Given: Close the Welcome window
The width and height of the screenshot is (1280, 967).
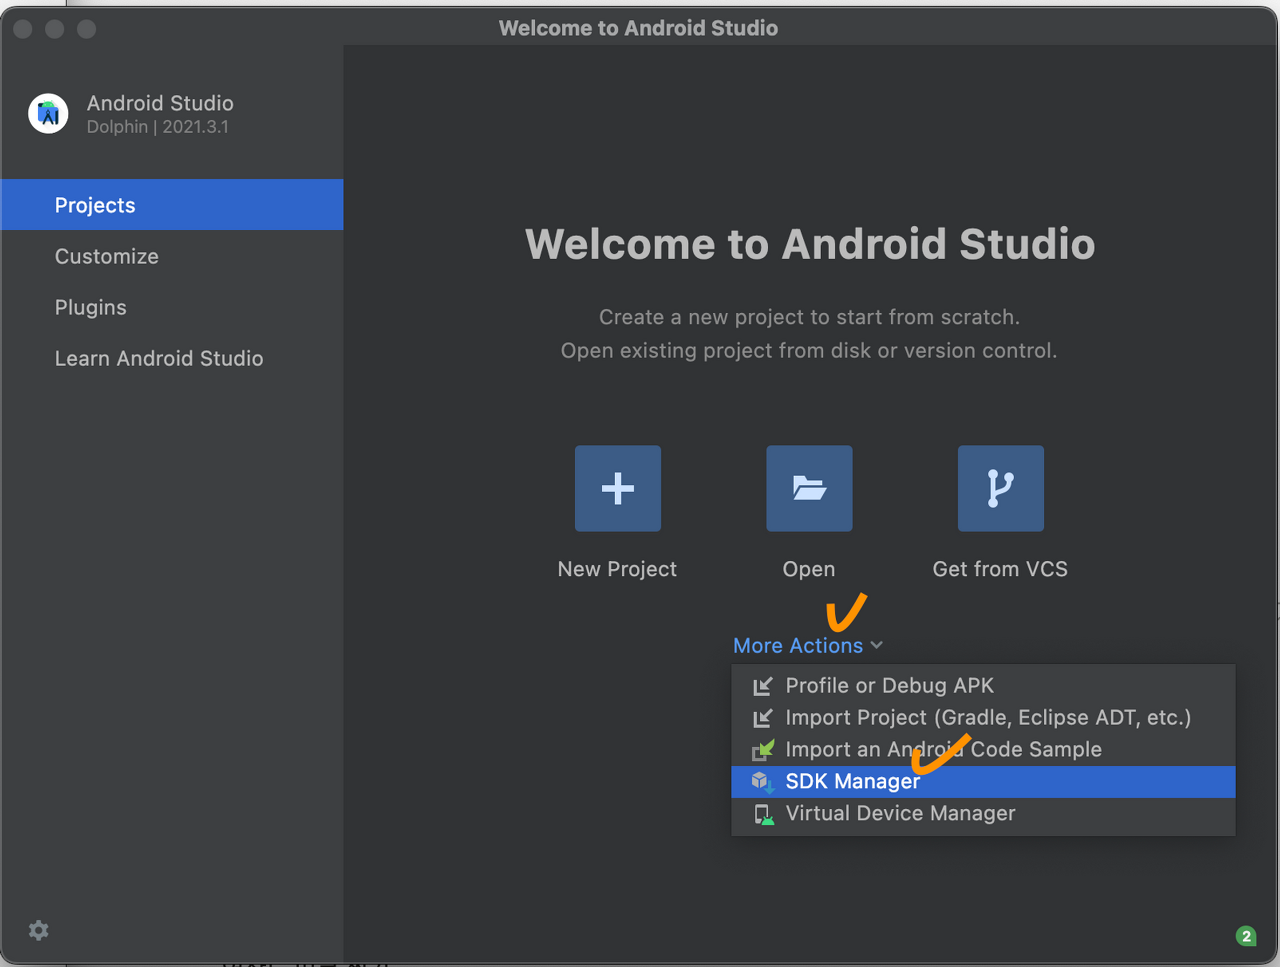Looking at the screenshot, I should (23, 29).
